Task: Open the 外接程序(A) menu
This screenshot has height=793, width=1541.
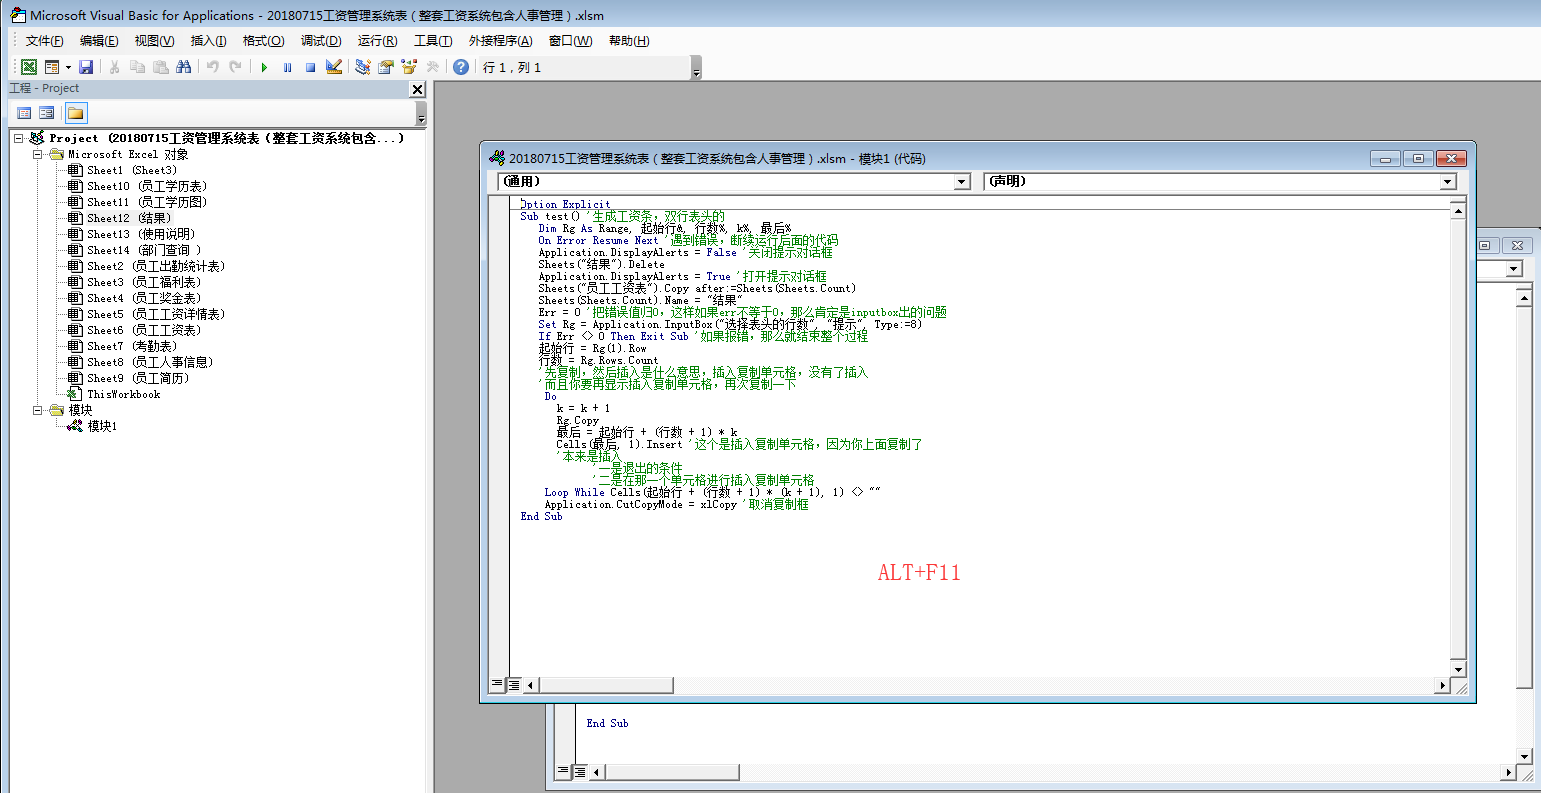Action: pos(500,41)
